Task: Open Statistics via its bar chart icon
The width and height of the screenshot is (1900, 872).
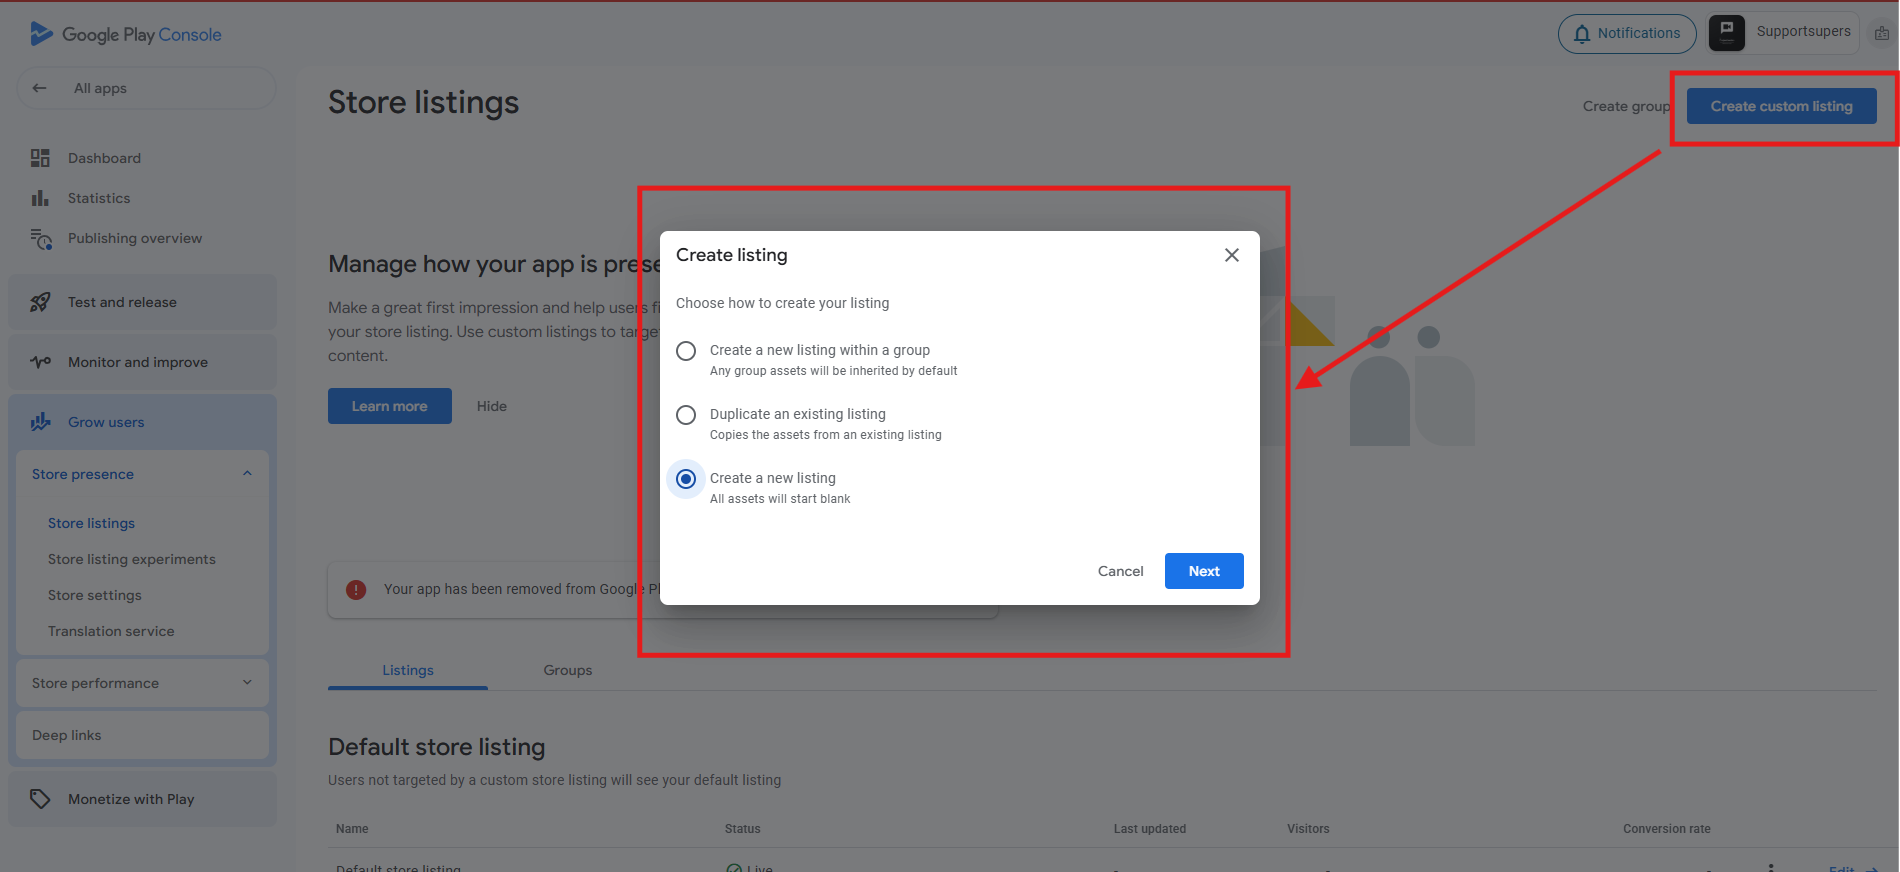Action: coord(40,198)
